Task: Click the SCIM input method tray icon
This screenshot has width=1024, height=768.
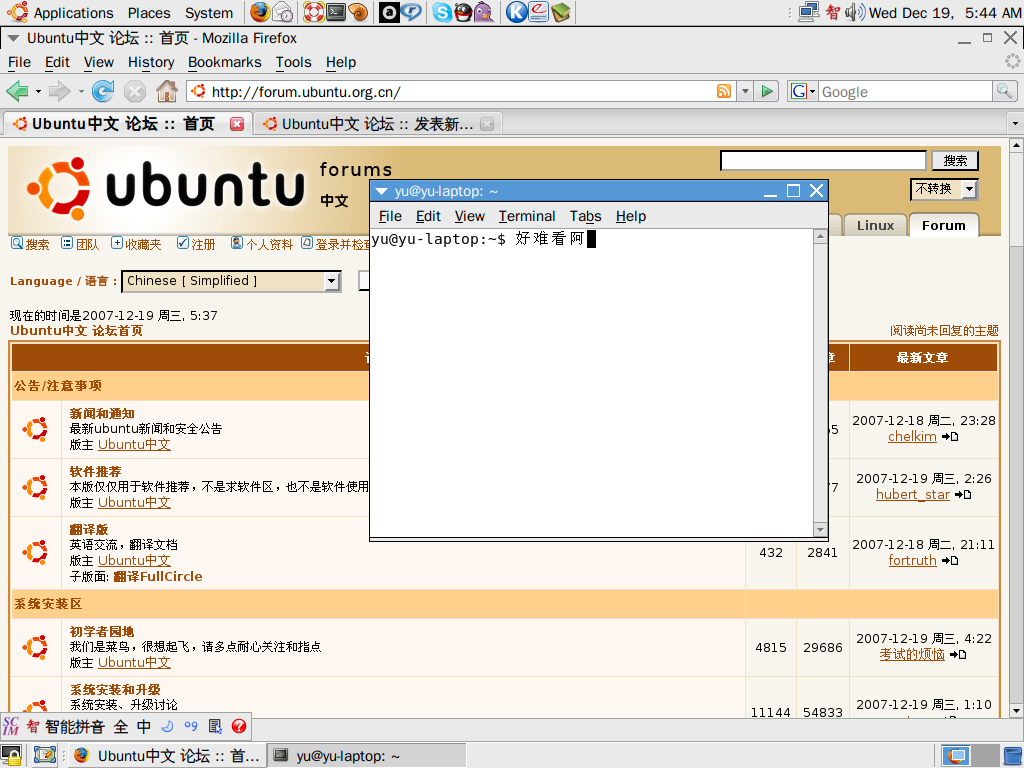Action: pyautogui.click(x=833, y=12)
